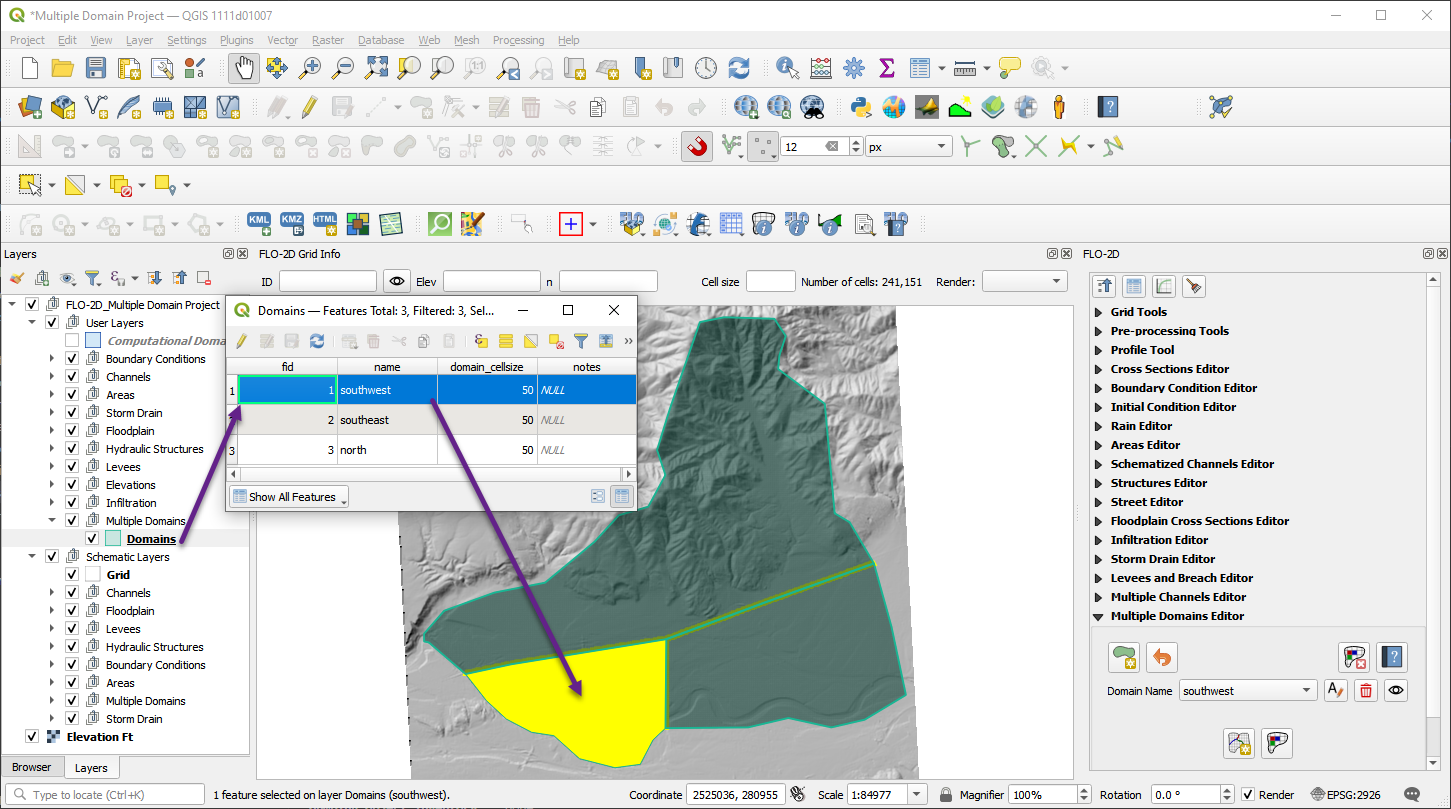Open the Python console icon

(860, 107)
